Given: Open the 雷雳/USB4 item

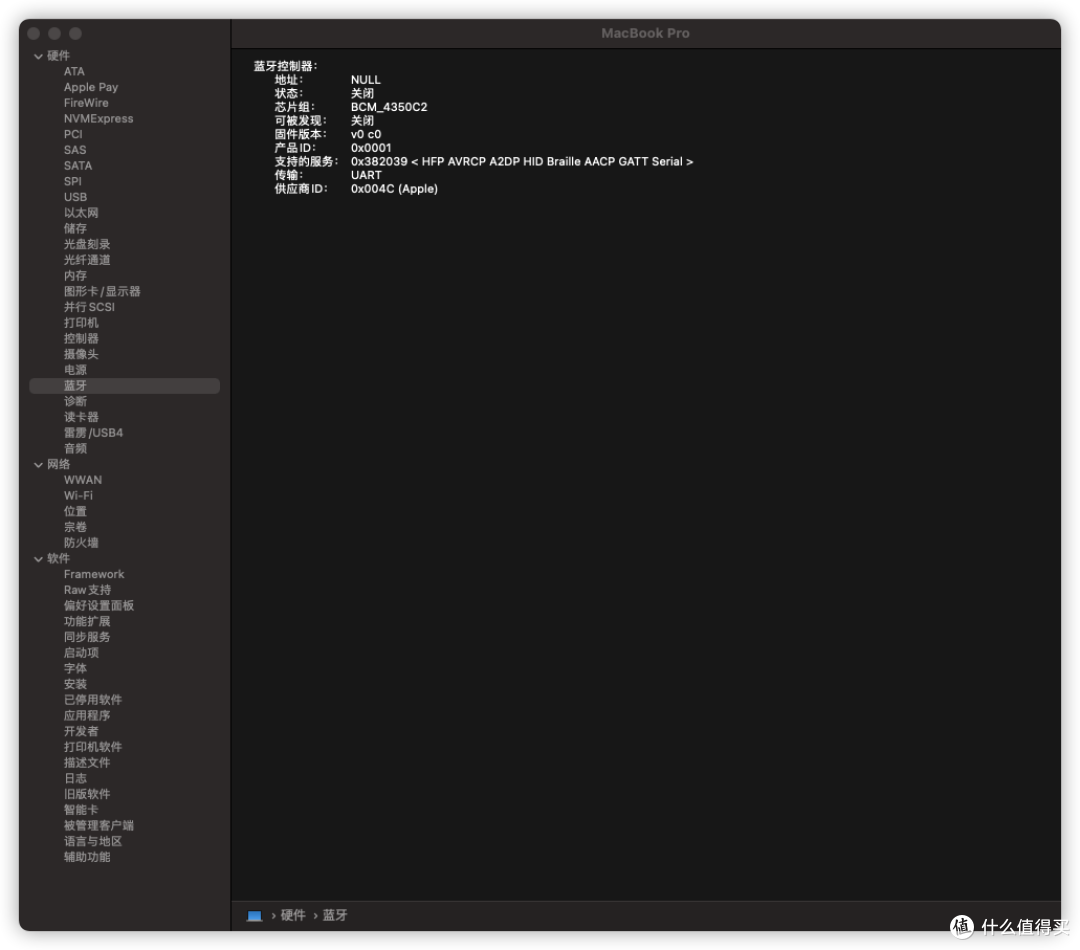Looking at the screenshot, I should (93, 433).
